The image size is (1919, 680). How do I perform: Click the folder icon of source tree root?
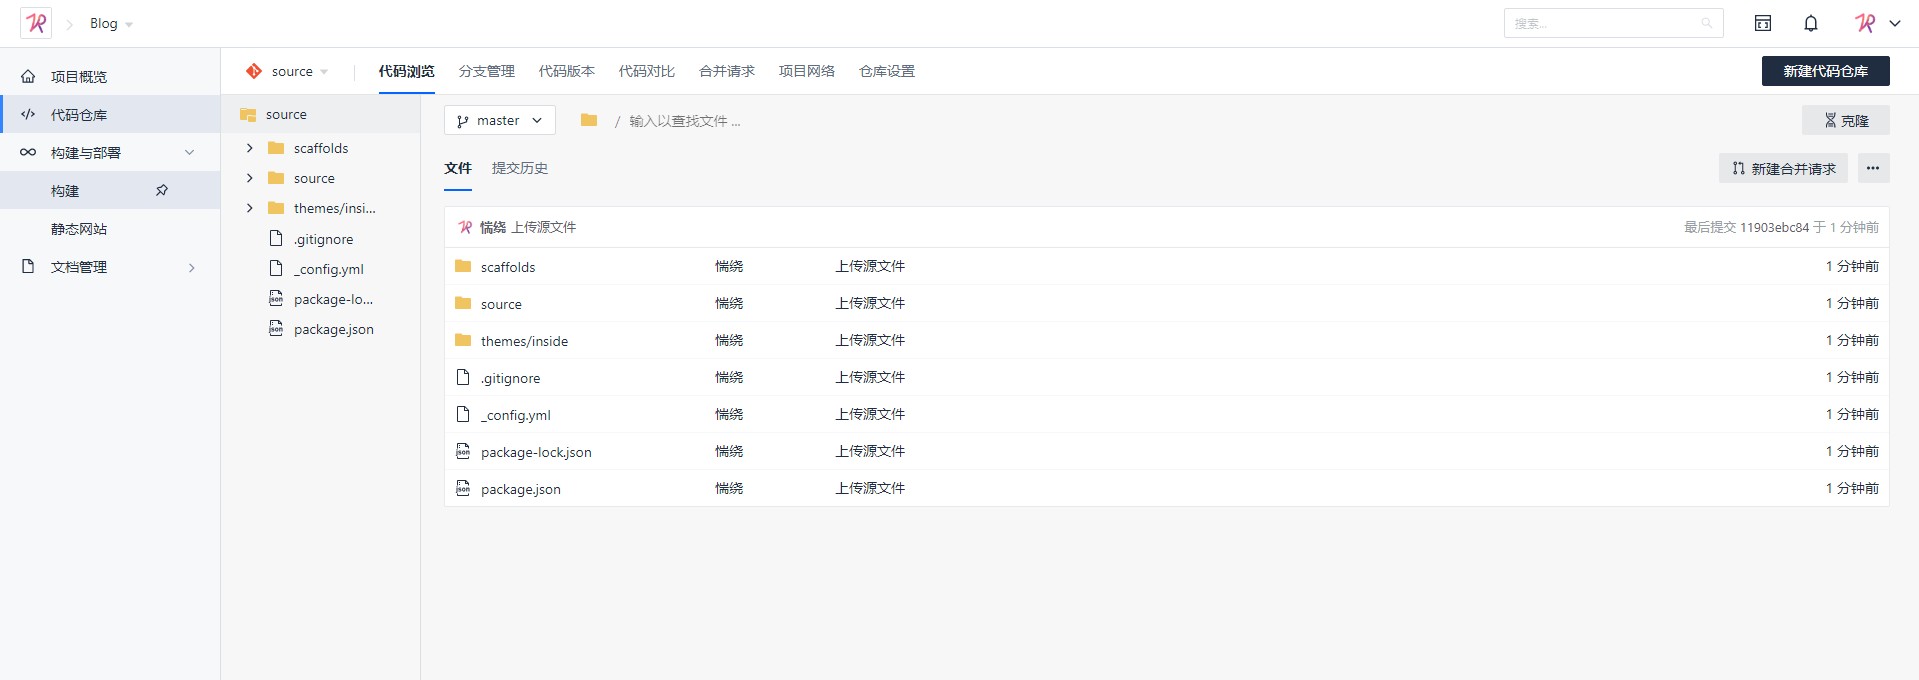click(x=248, y=115)
